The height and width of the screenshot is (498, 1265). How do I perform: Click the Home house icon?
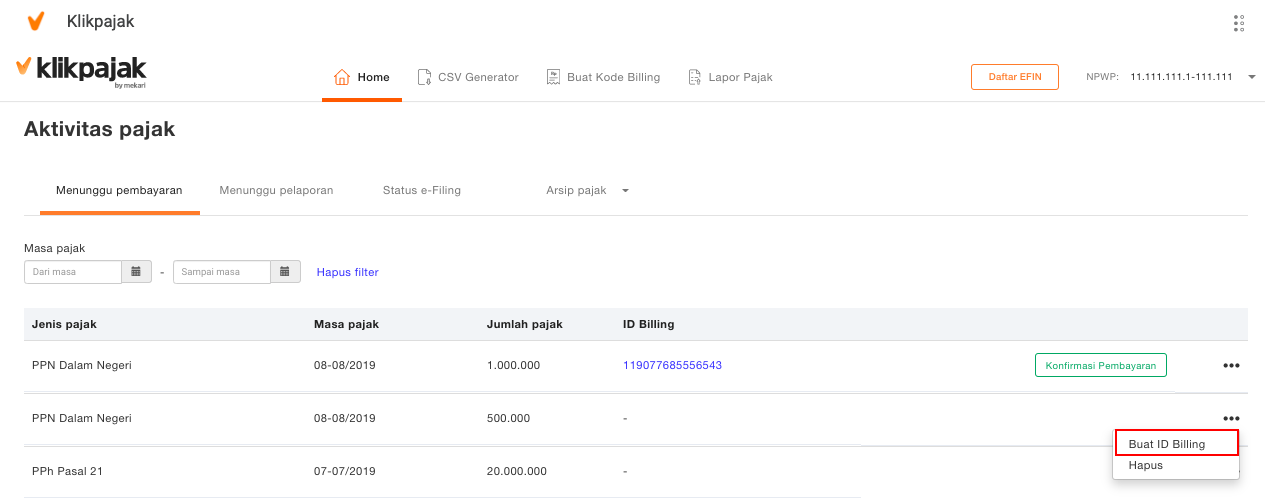click(342, 77)
